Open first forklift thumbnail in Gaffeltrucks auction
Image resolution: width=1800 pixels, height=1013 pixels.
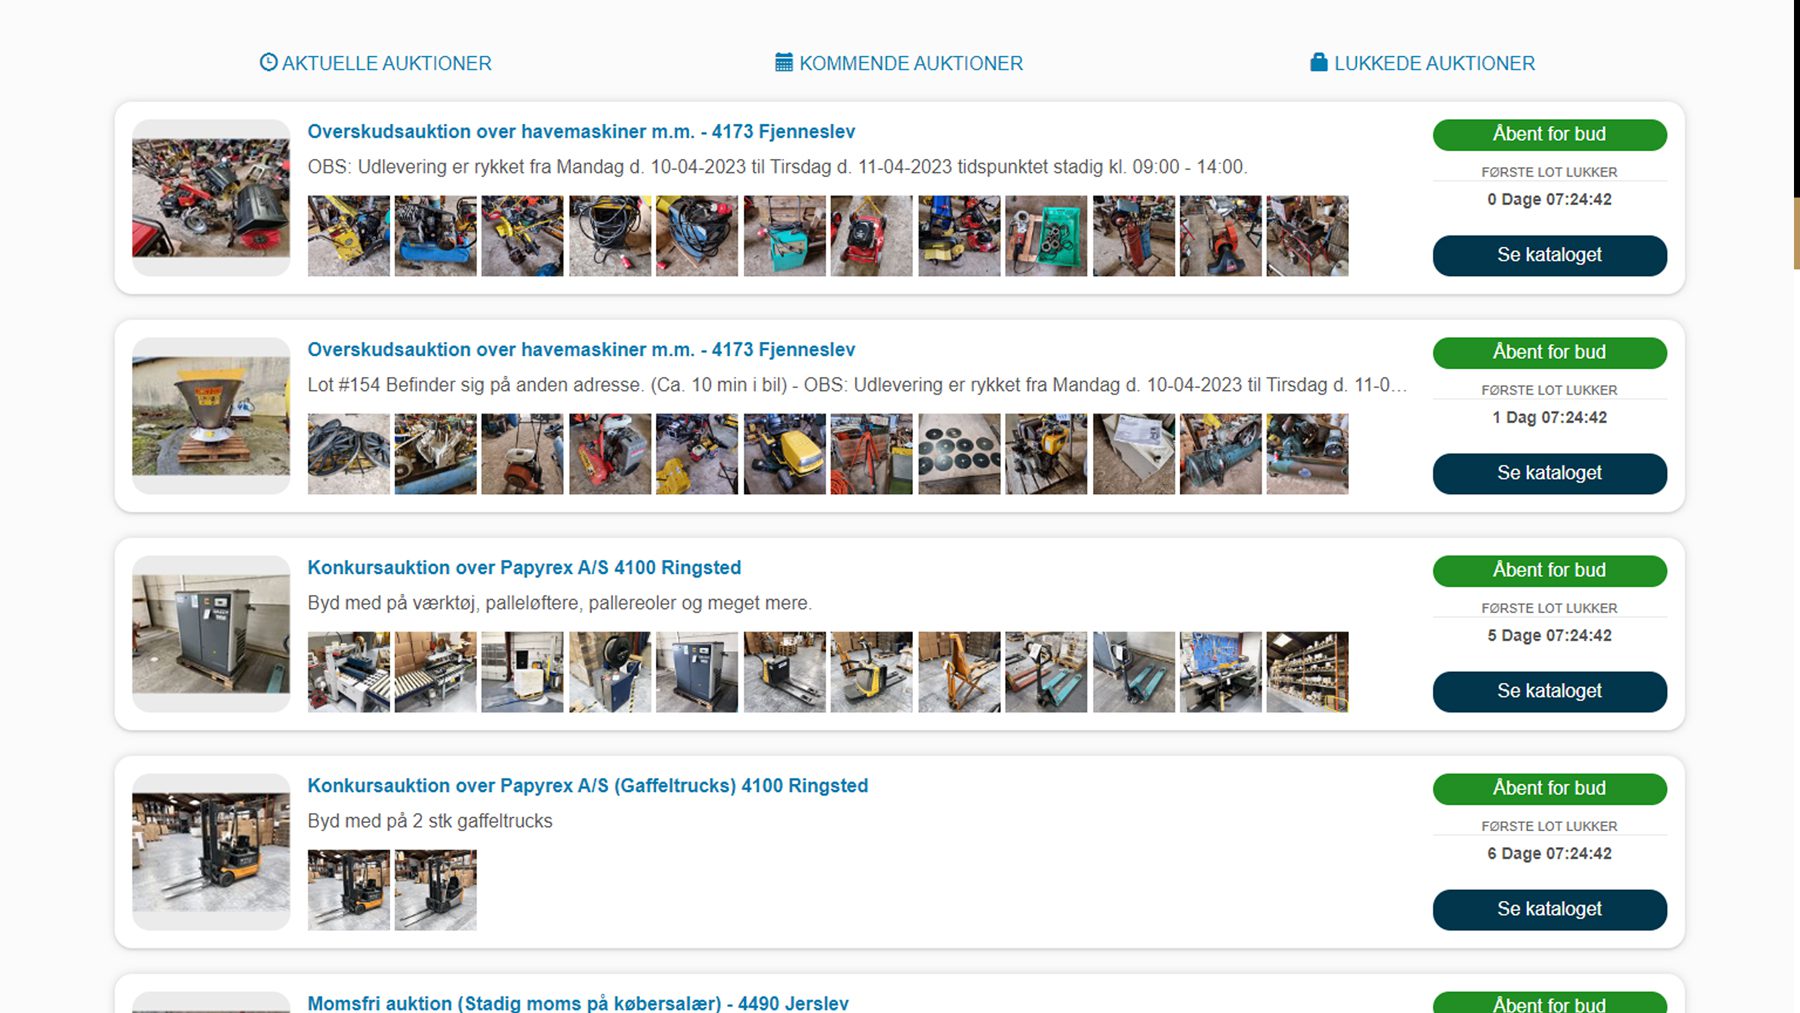point(348,890)
